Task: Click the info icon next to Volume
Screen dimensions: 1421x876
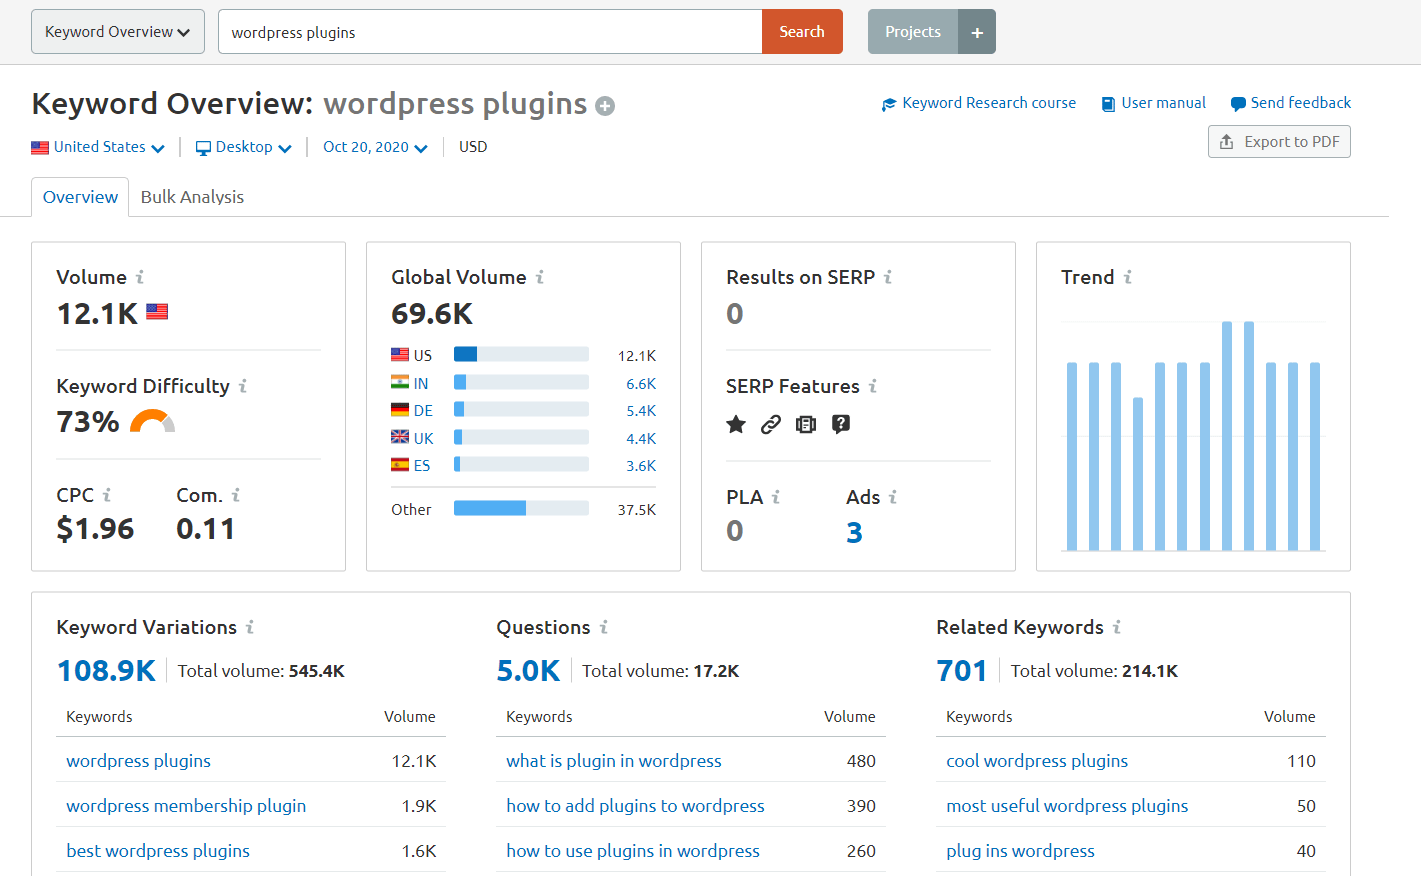Action: (x=140, y=277)
